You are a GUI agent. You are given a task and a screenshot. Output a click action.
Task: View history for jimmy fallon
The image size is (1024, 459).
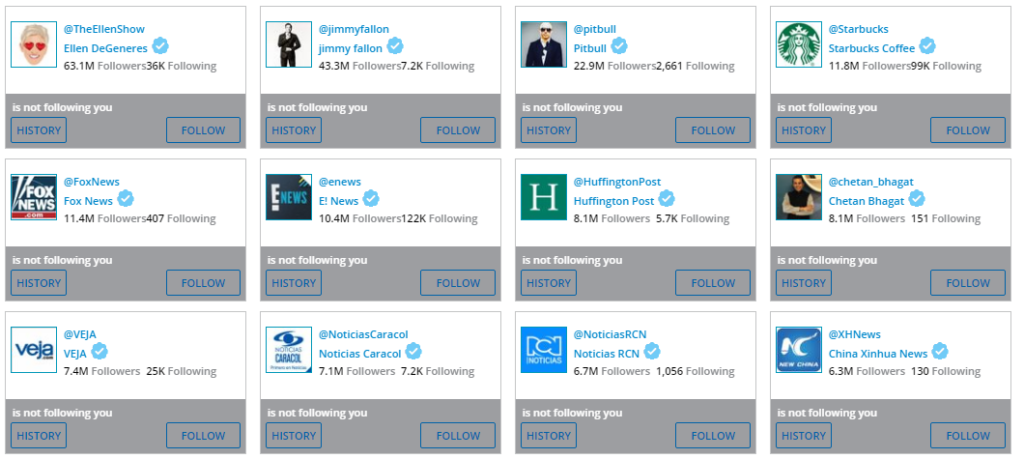click(293, 130)
